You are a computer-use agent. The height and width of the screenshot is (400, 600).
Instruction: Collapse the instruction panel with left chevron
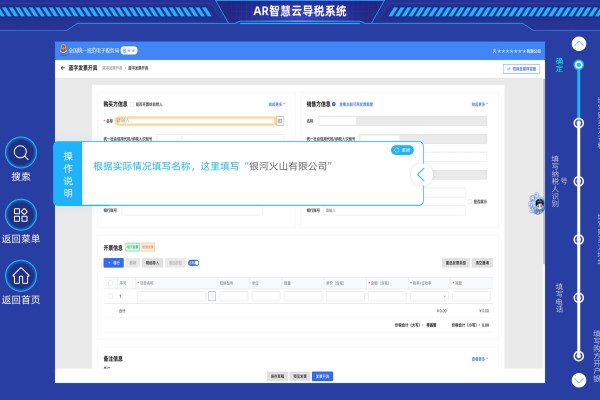point(421,174)
